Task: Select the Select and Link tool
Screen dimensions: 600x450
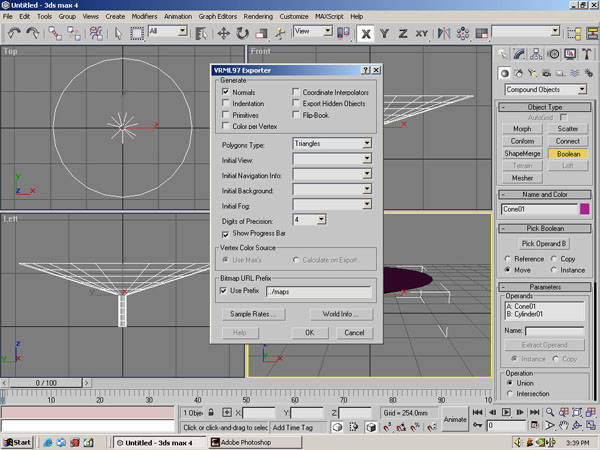Action: click(x=55, y=33)
